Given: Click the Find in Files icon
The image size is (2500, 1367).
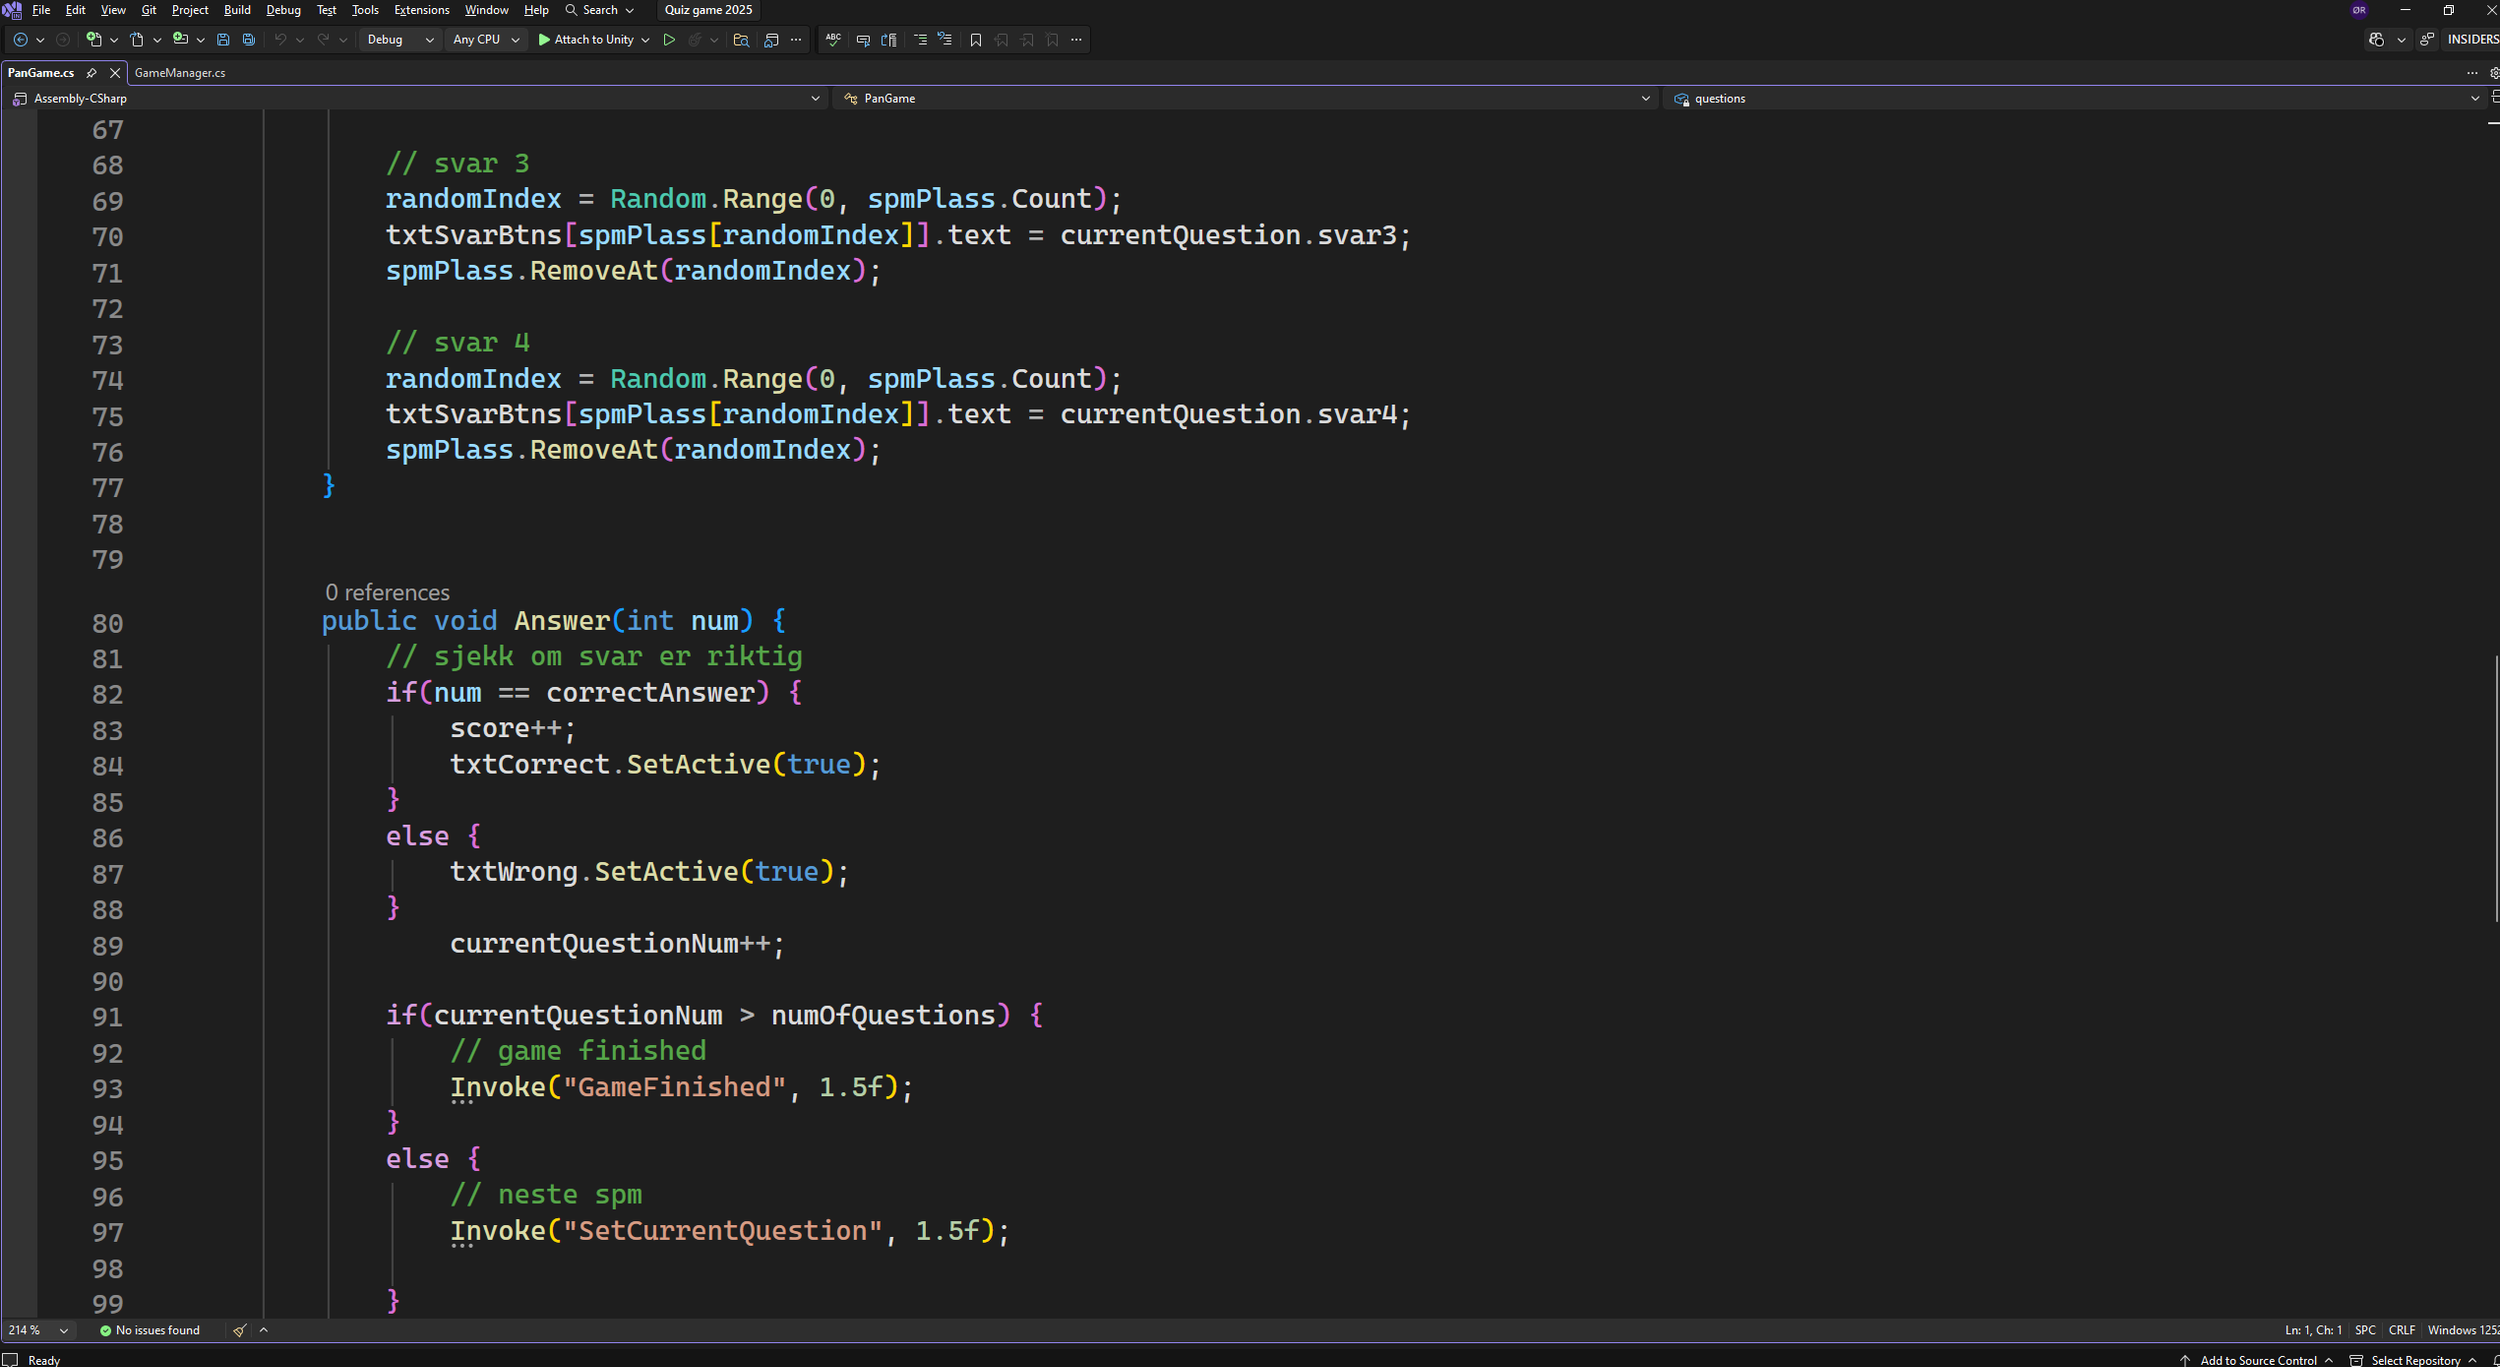Looking at the screenshot, I should (741, 40).
